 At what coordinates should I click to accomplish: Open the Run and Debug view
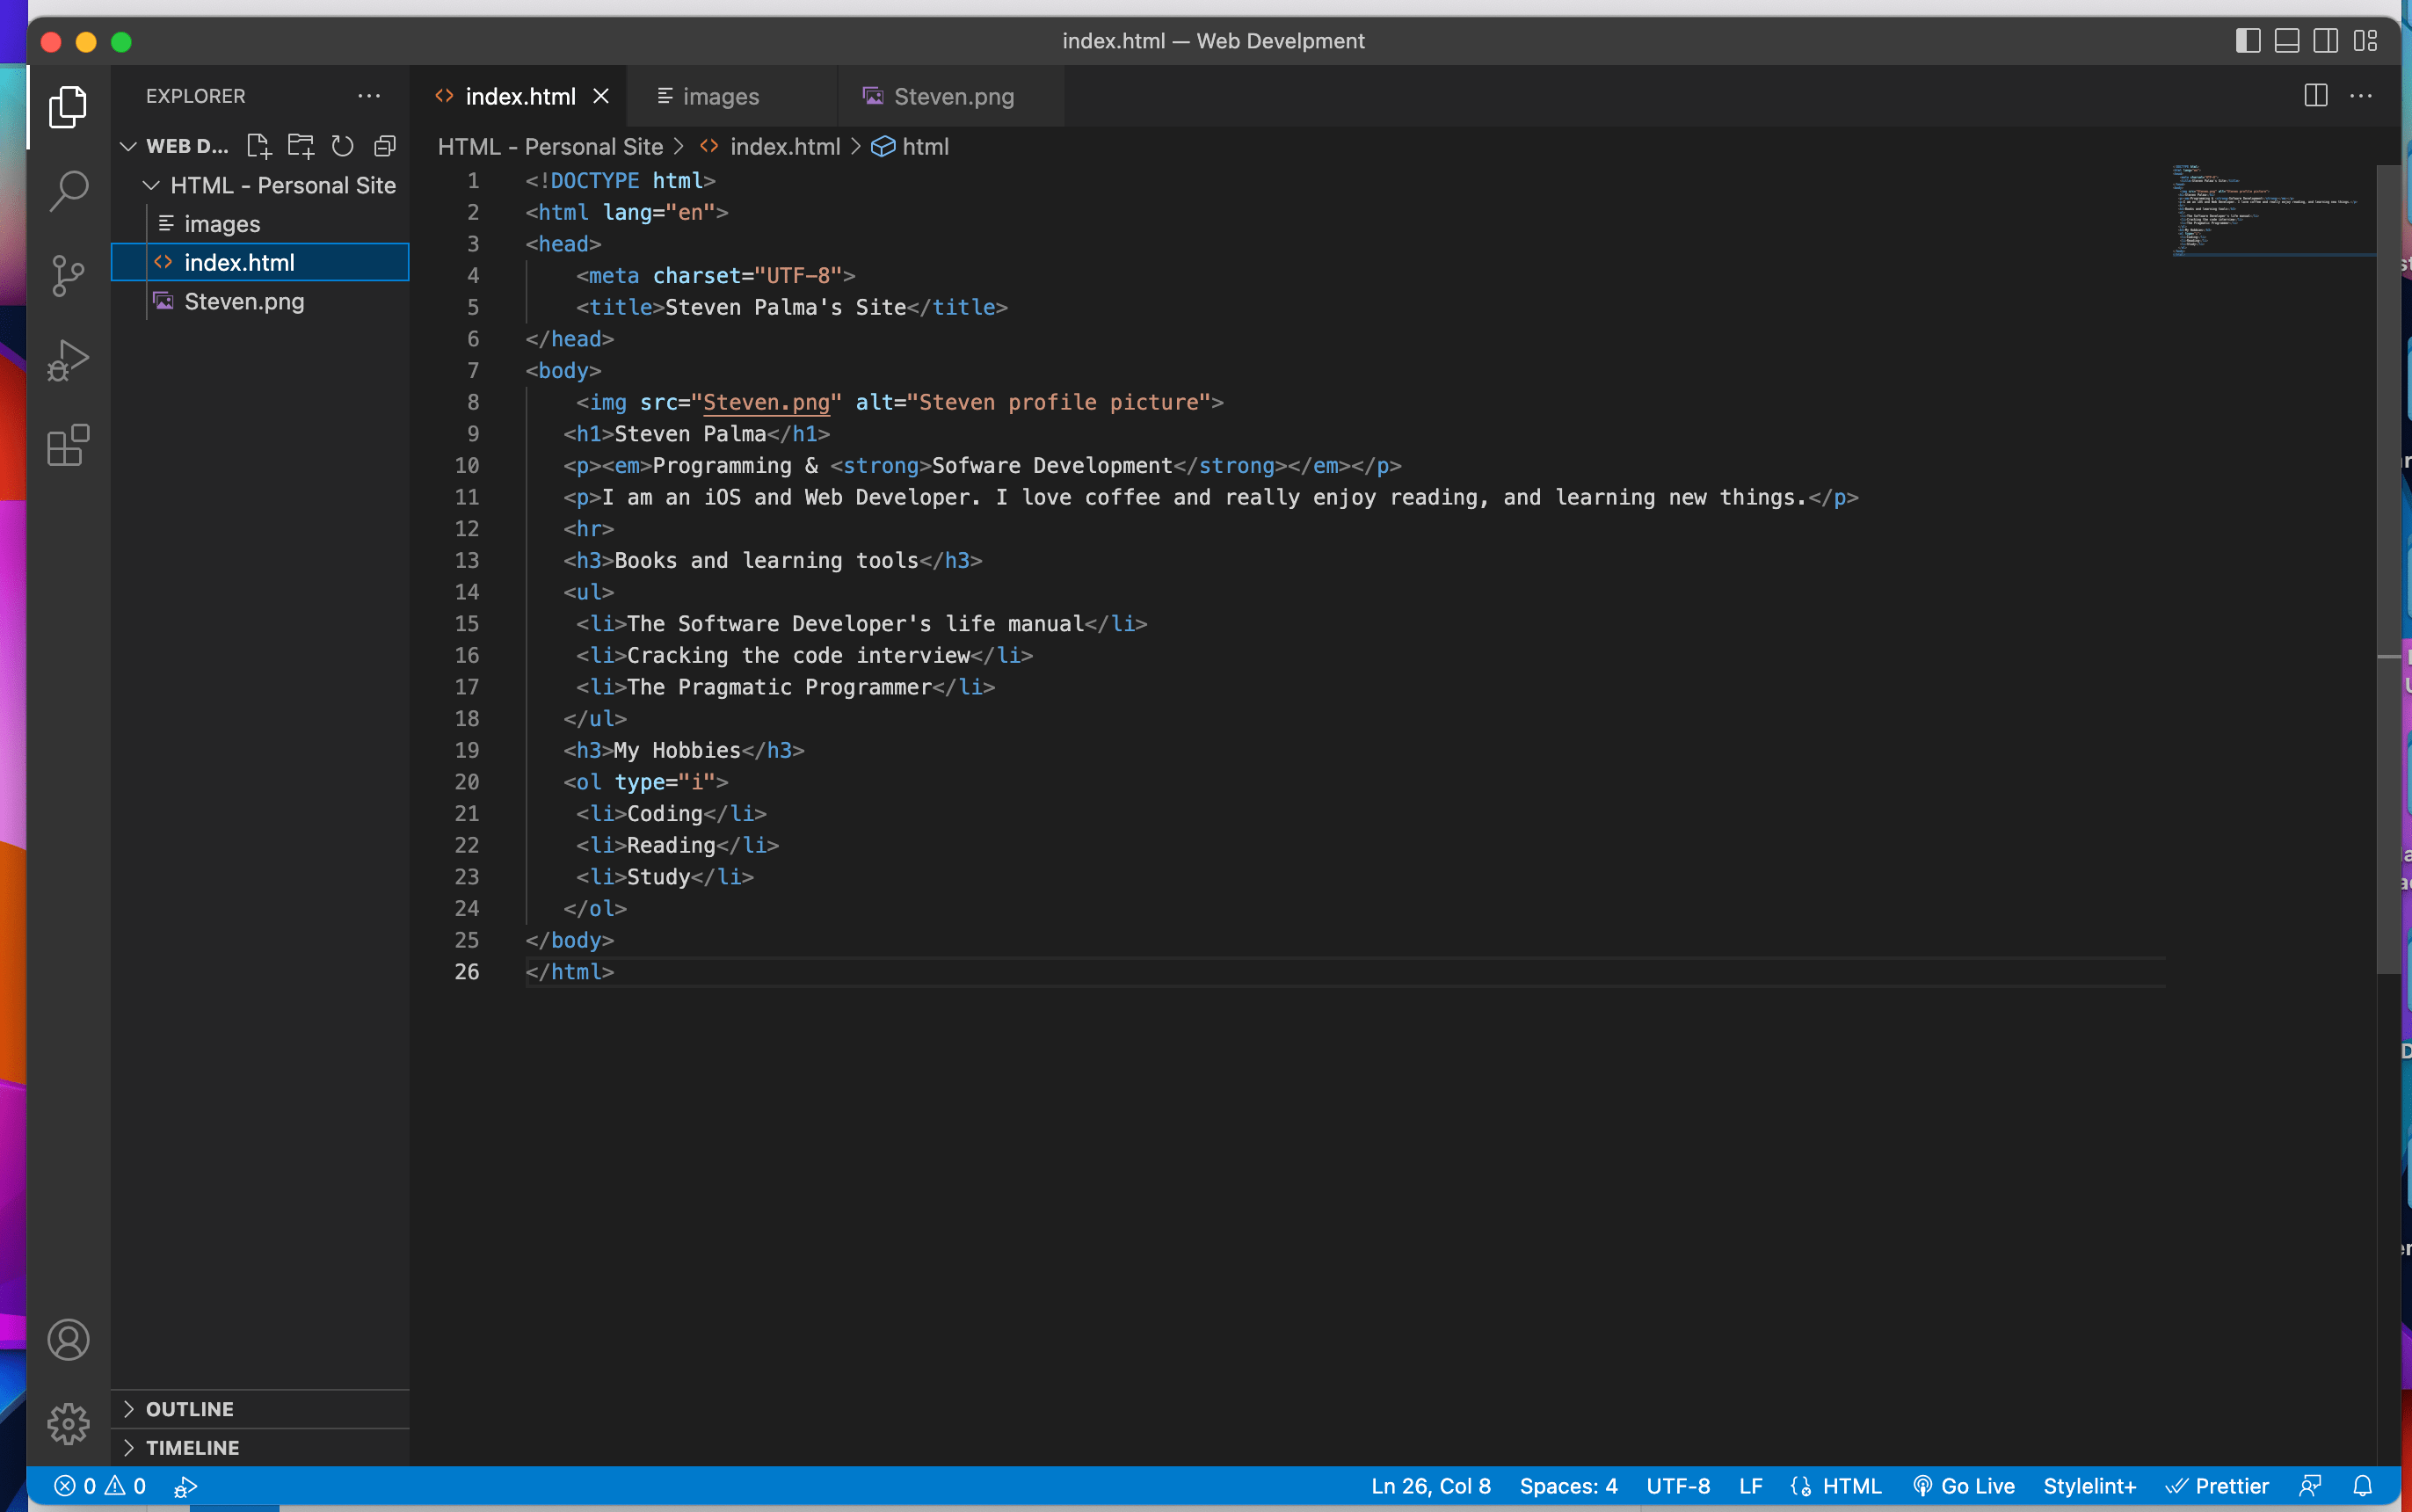[x=68, y=360]
